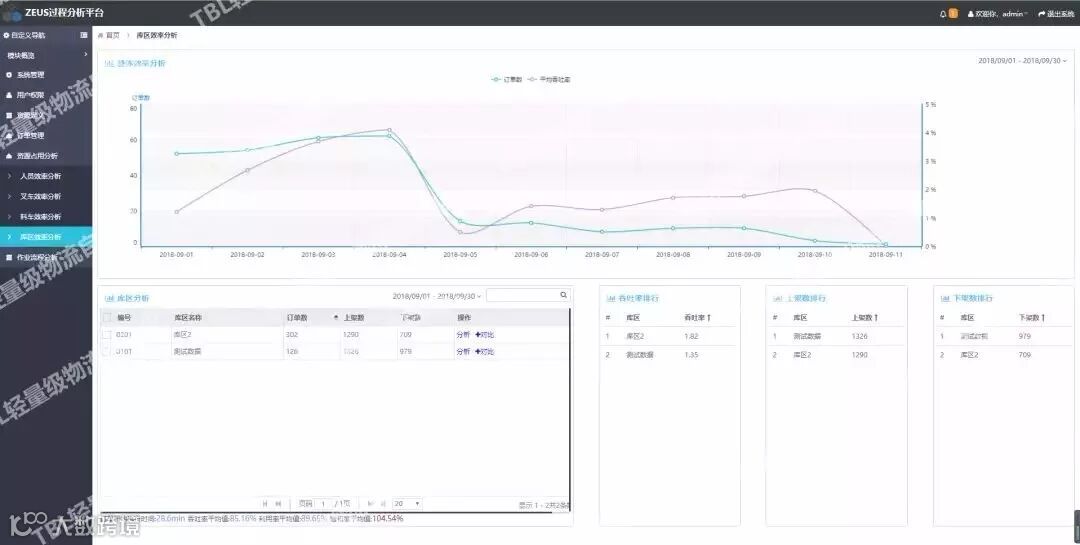1080x545 pixels.
Task: Click value 979 in 下架数排行
Action: click(x=1025, y=336)
